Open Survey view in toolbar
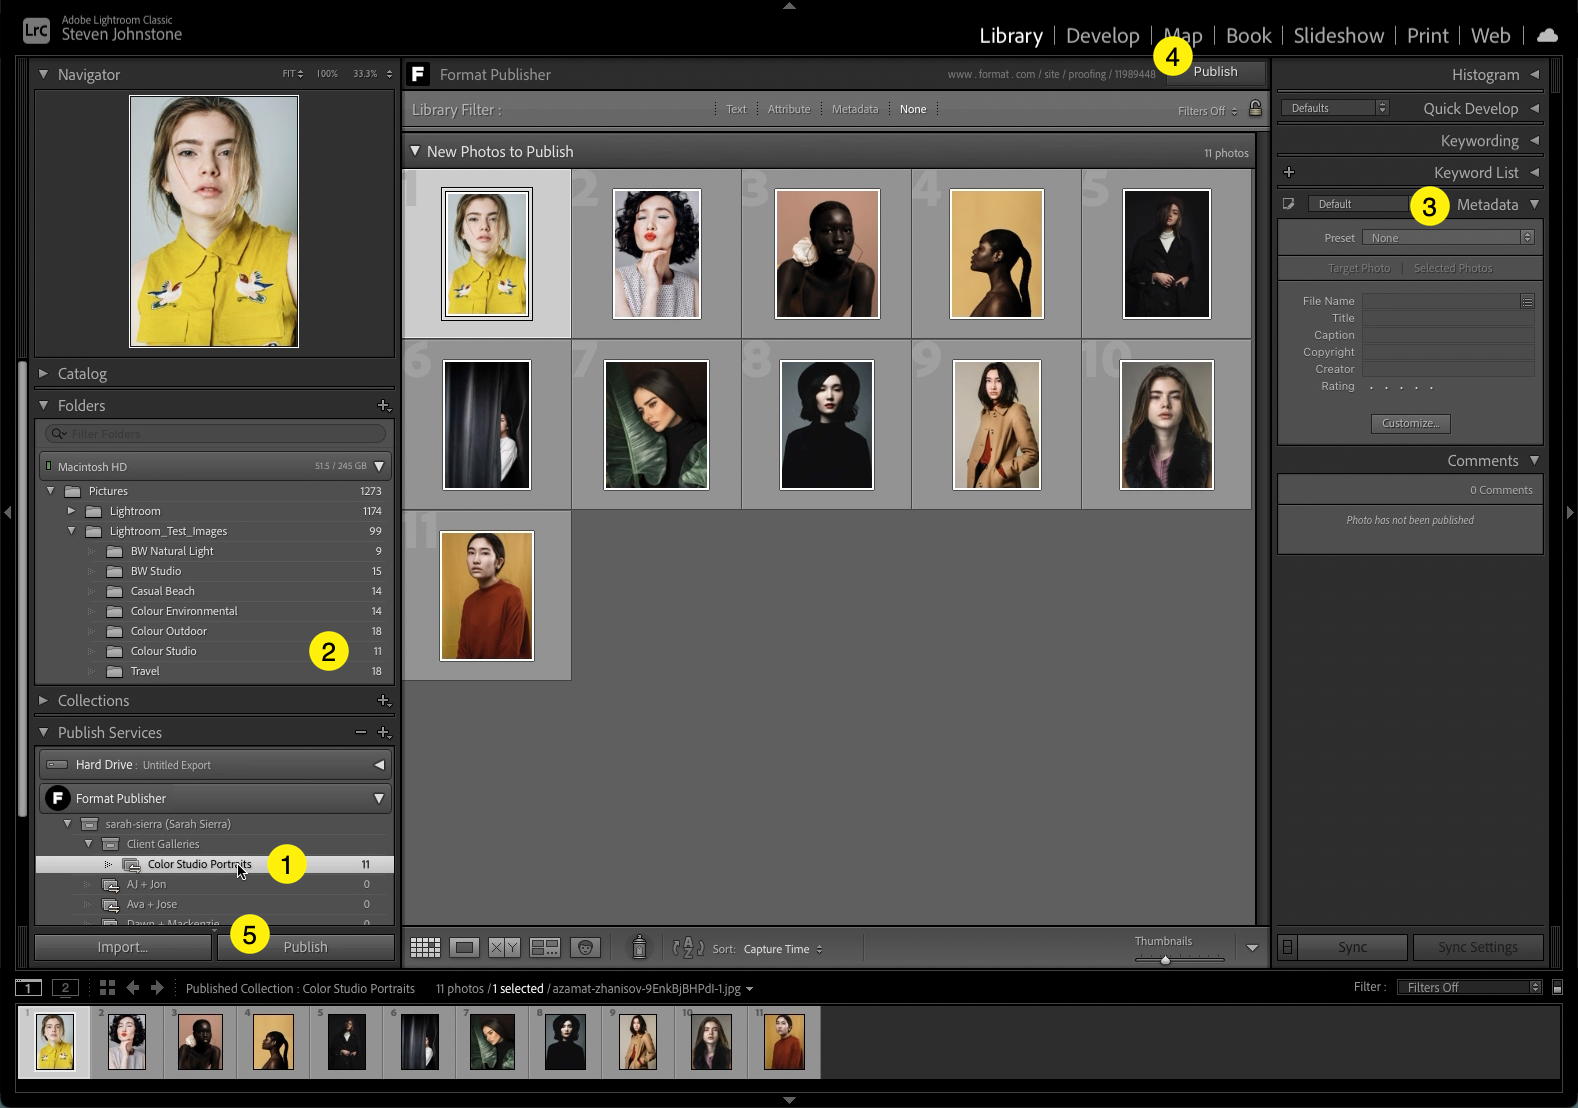The width and height of the screenshot is (1578, 1108). (x=545, y=948)
